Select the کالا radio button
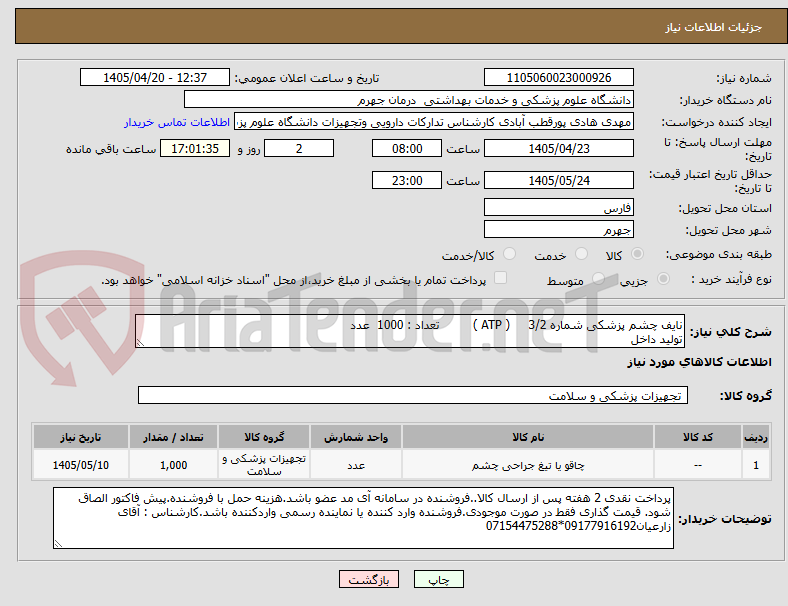The image size is (788, 606). (x=637, y=254)
